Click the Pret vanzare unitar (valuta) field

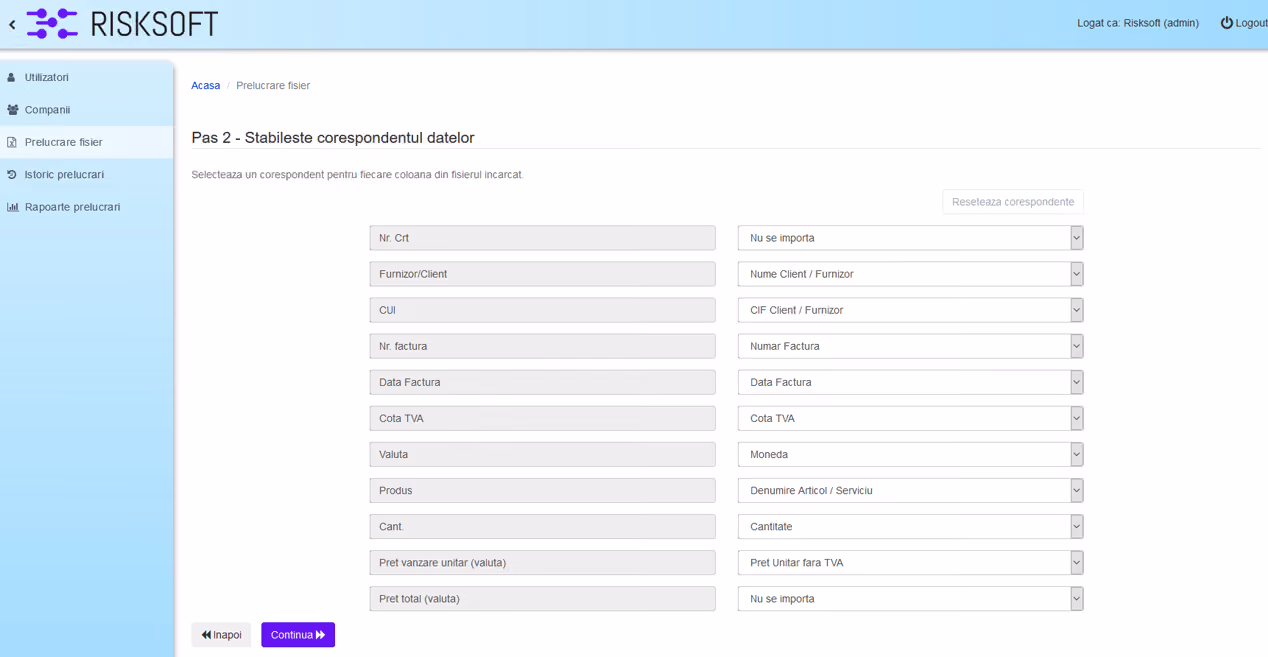click(x=542, y=562)
